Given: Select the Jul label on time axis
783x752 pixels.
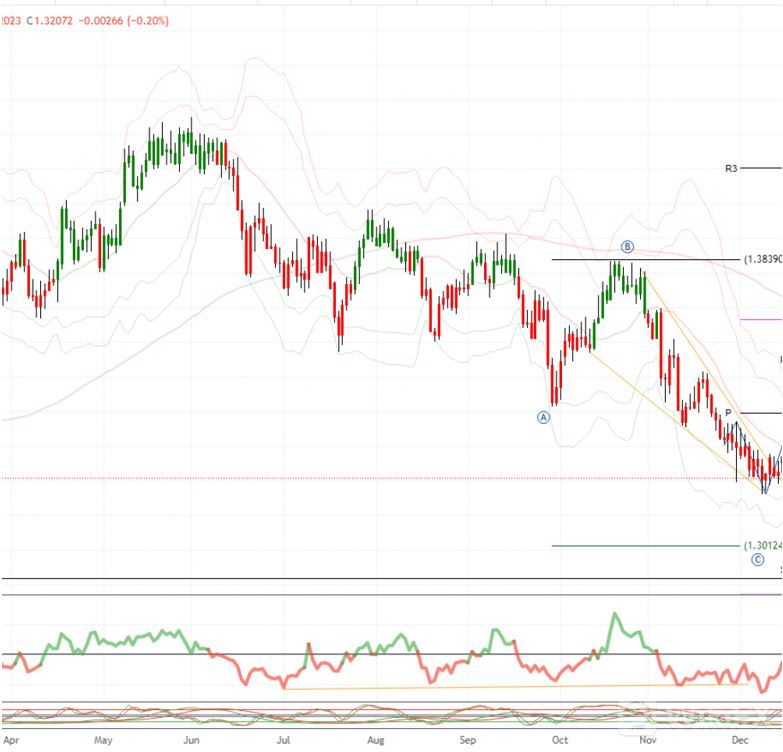Looking at the screenshot, I should [x=285, y=741].
